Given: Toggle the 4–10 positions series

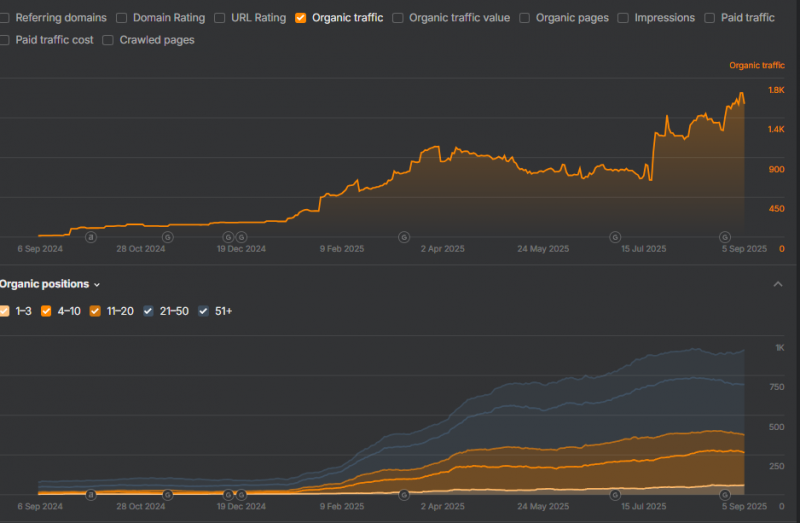Looking at the screenshot, I should click(47, 311).
